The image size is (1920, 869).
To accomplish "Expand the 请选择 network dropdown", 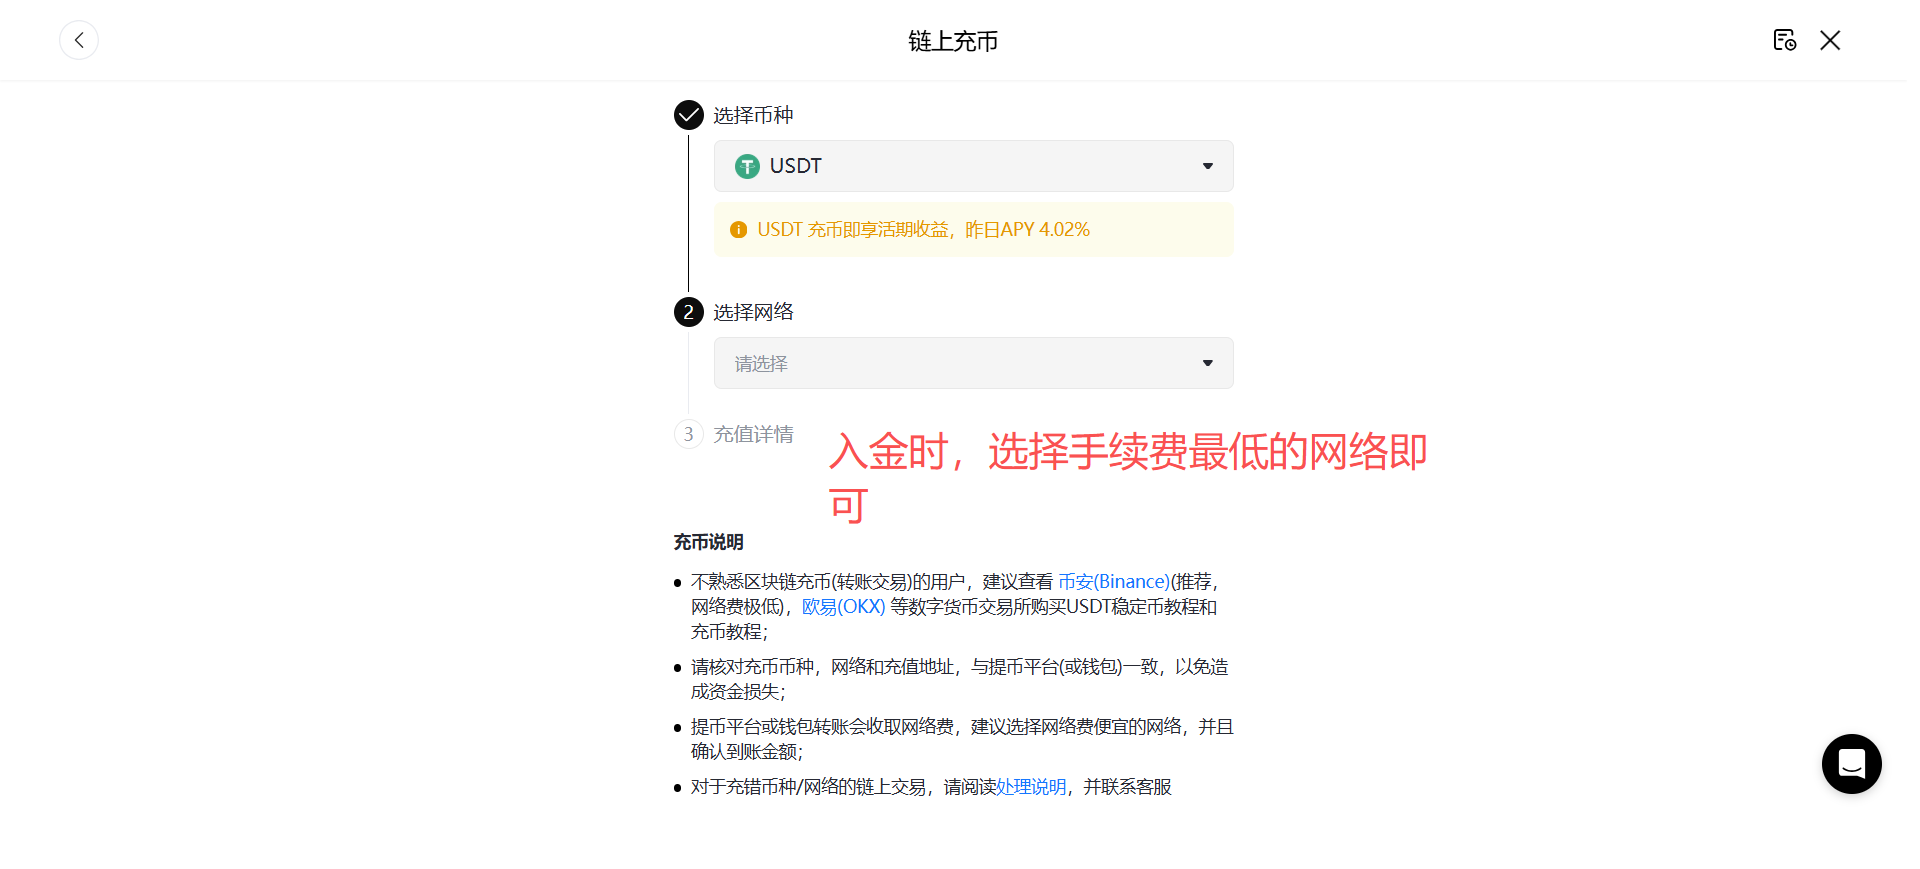I will click(x=972, y=363).
